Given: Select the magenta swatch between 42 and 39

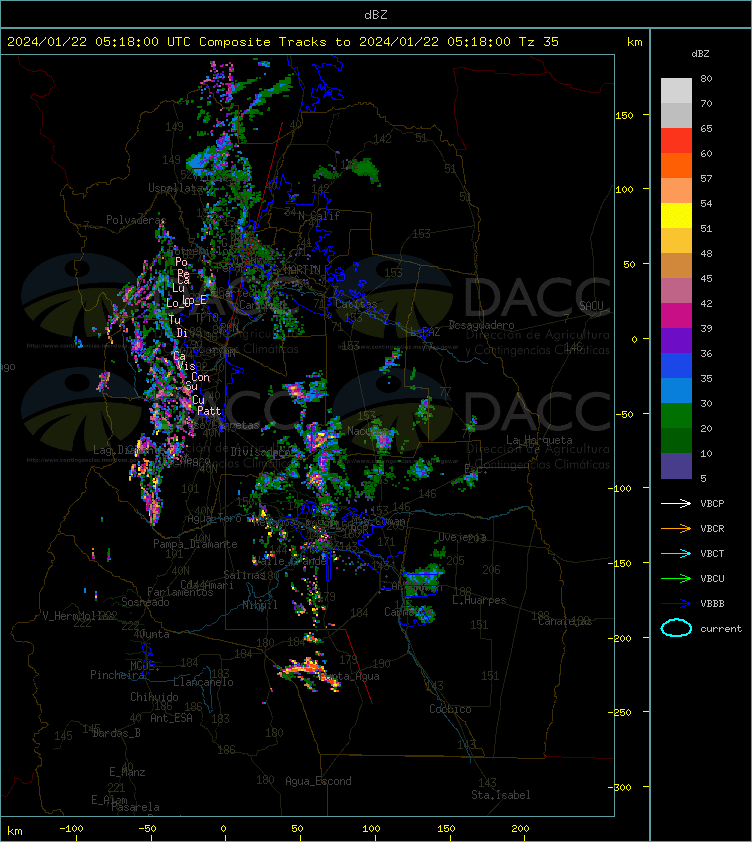Looking at the screenshot, I should [x=676, y=316].
